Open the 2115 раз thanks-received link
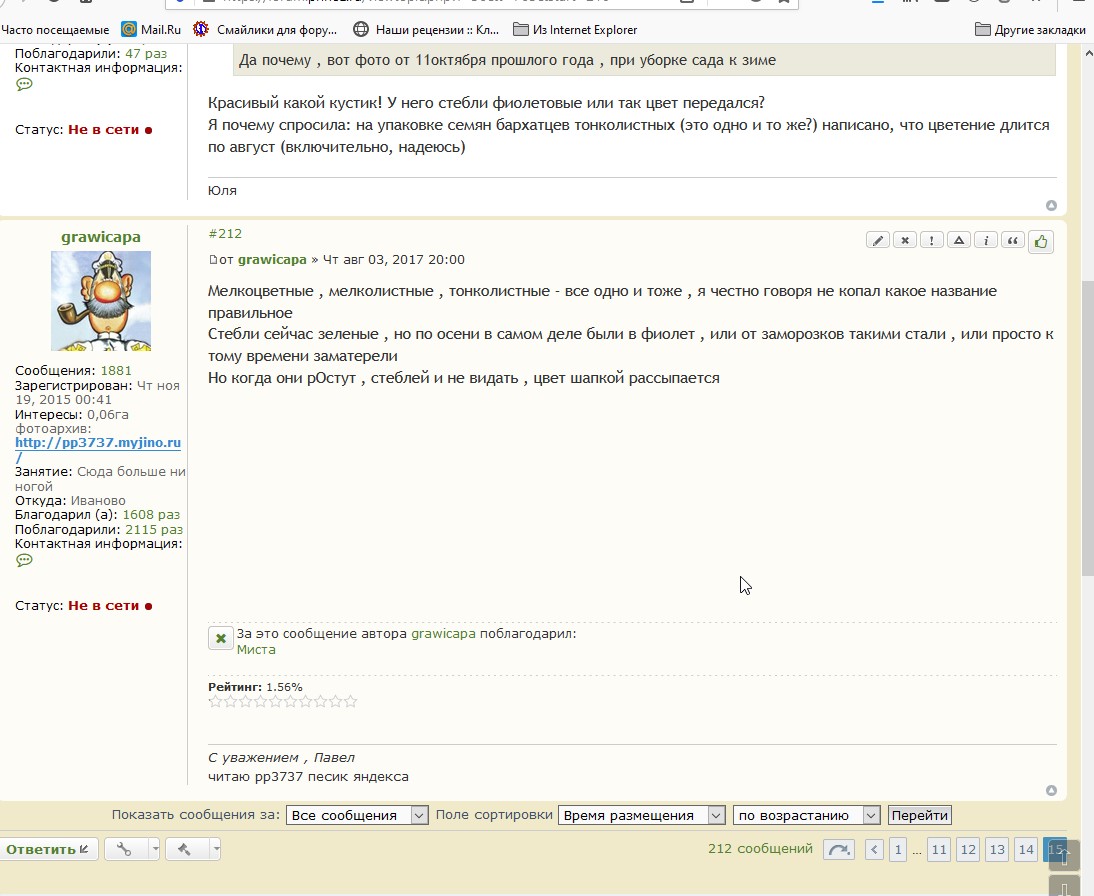 [x=153, y=529]
